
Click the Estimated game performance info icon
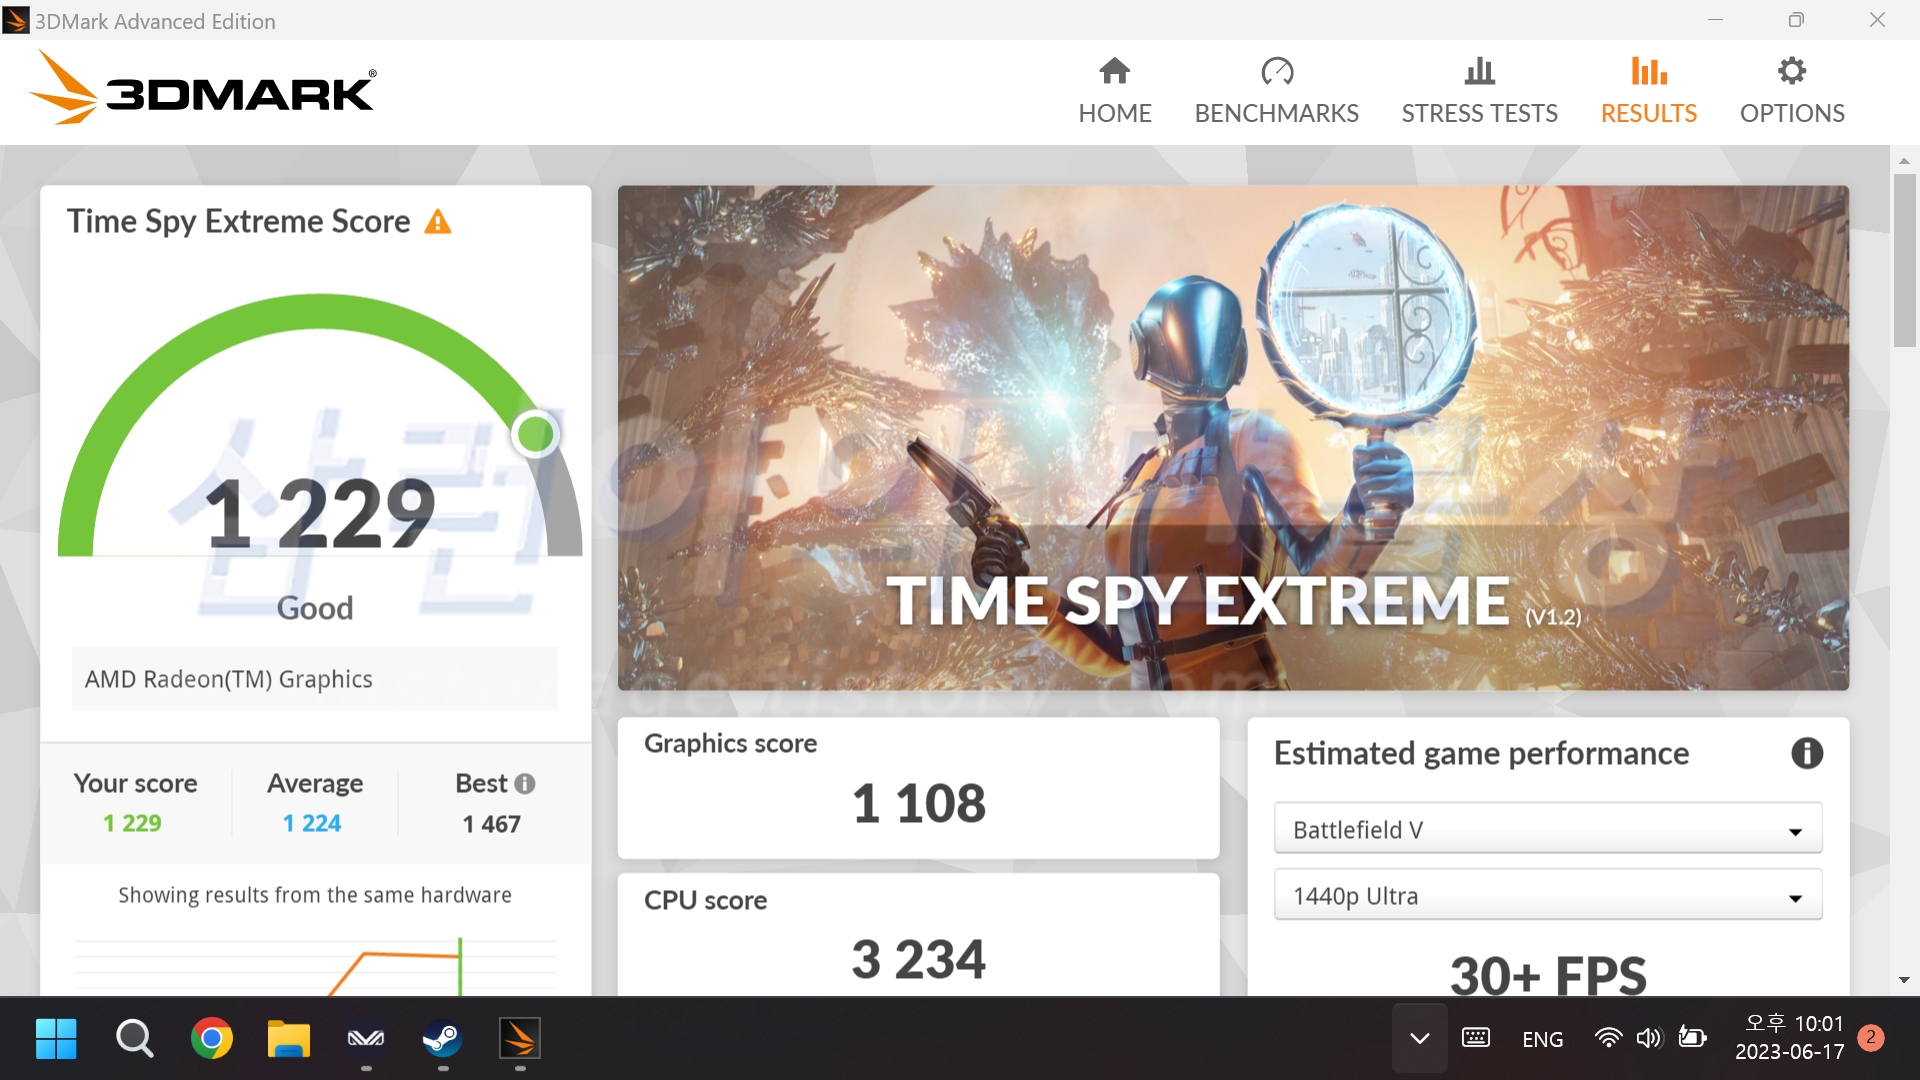click(x=1806, y=753)
